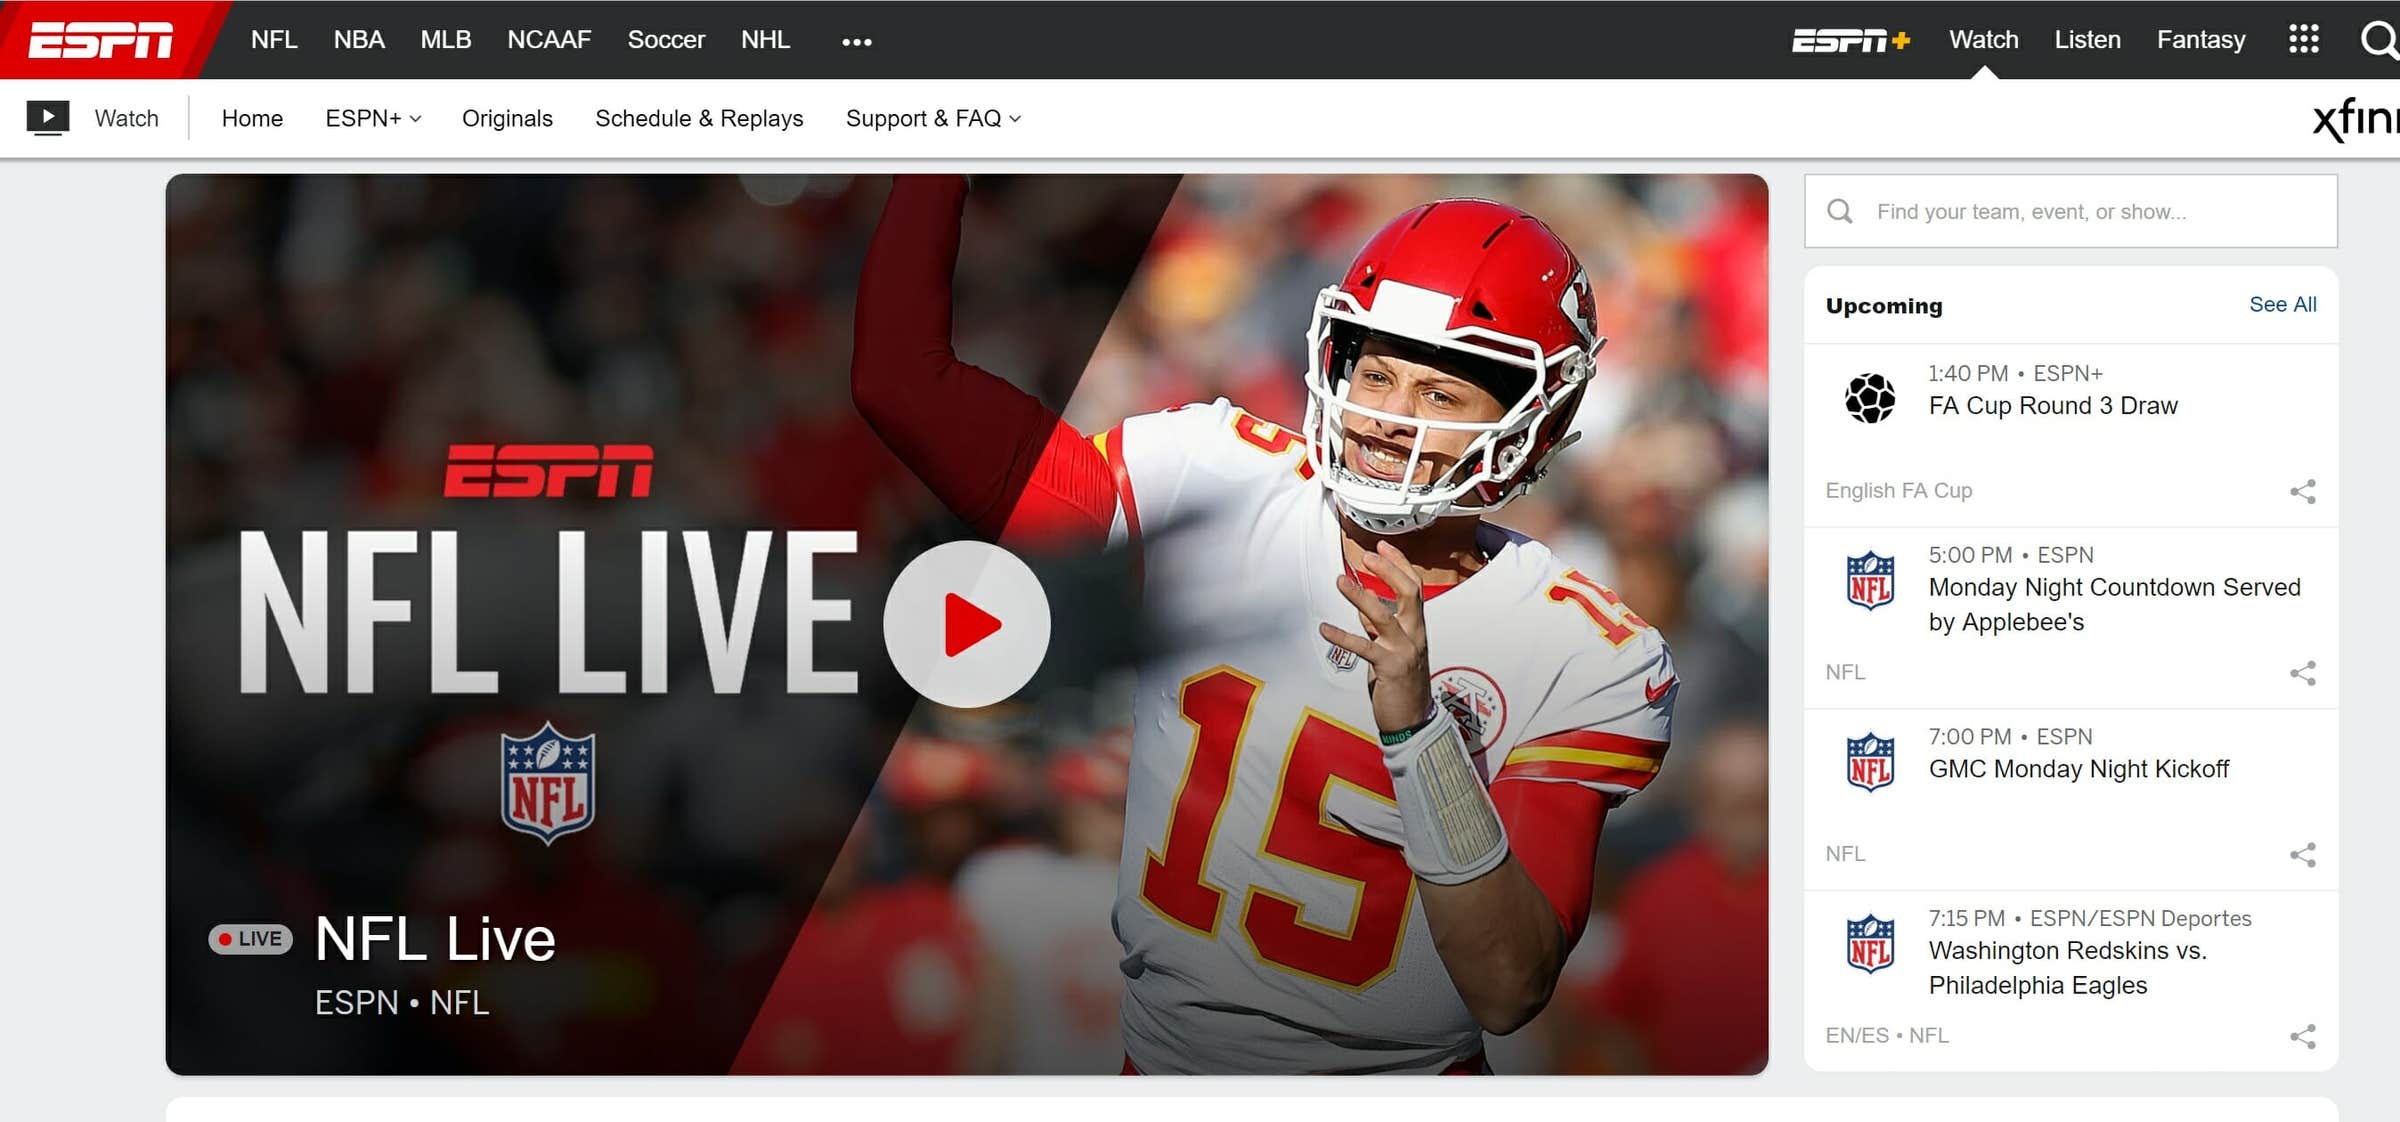Focus the find team or show field
Viewport: 2400px width, 1122px height.
pos(2070,211)
